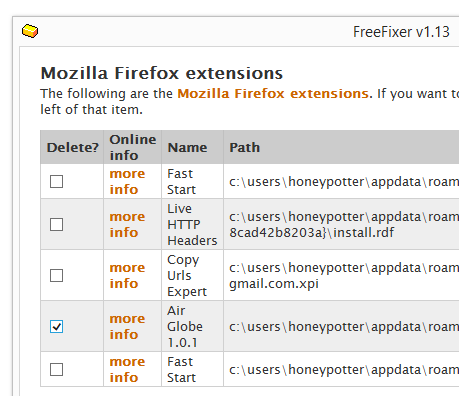Tick delete checkbox for Live HTTP Headers

(x=56, y=224)
